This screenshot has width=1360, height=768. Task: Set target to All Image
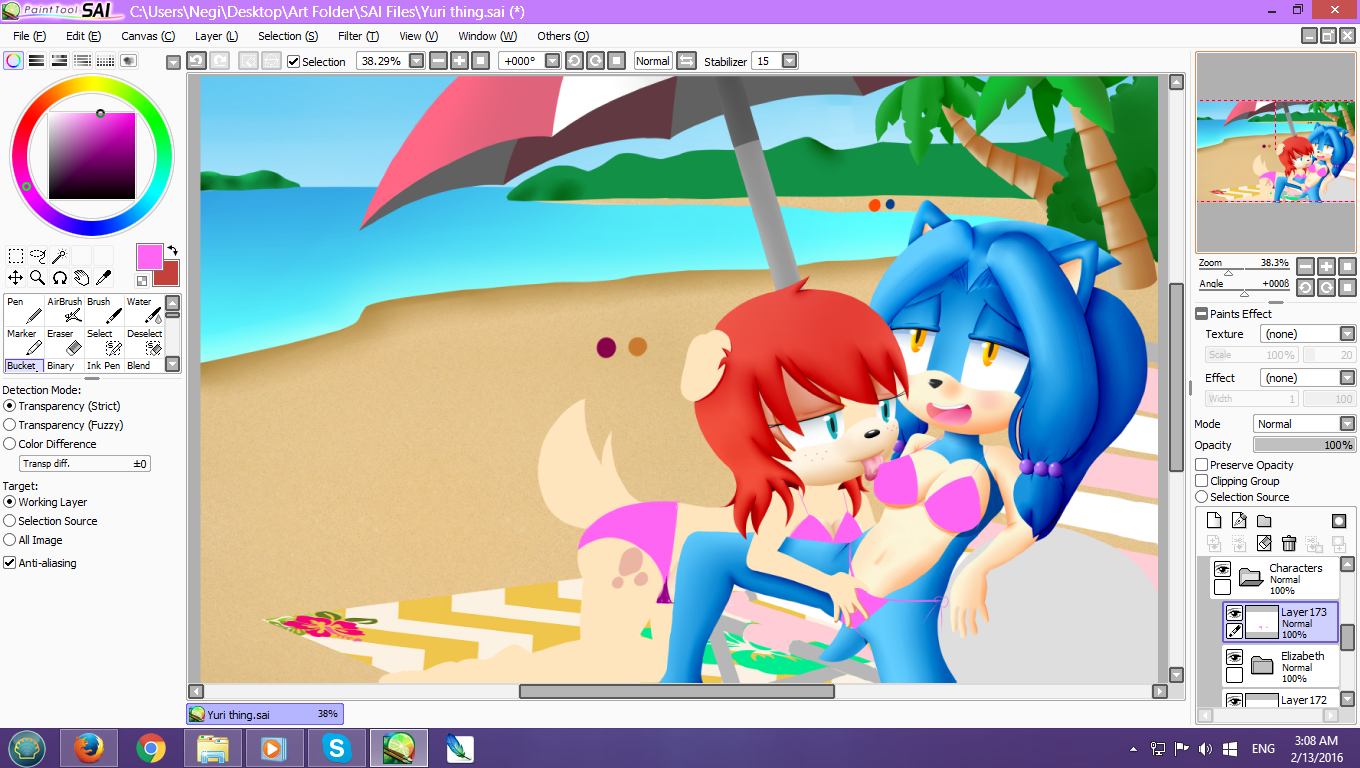pyautogui.click(x=10, y=540)
